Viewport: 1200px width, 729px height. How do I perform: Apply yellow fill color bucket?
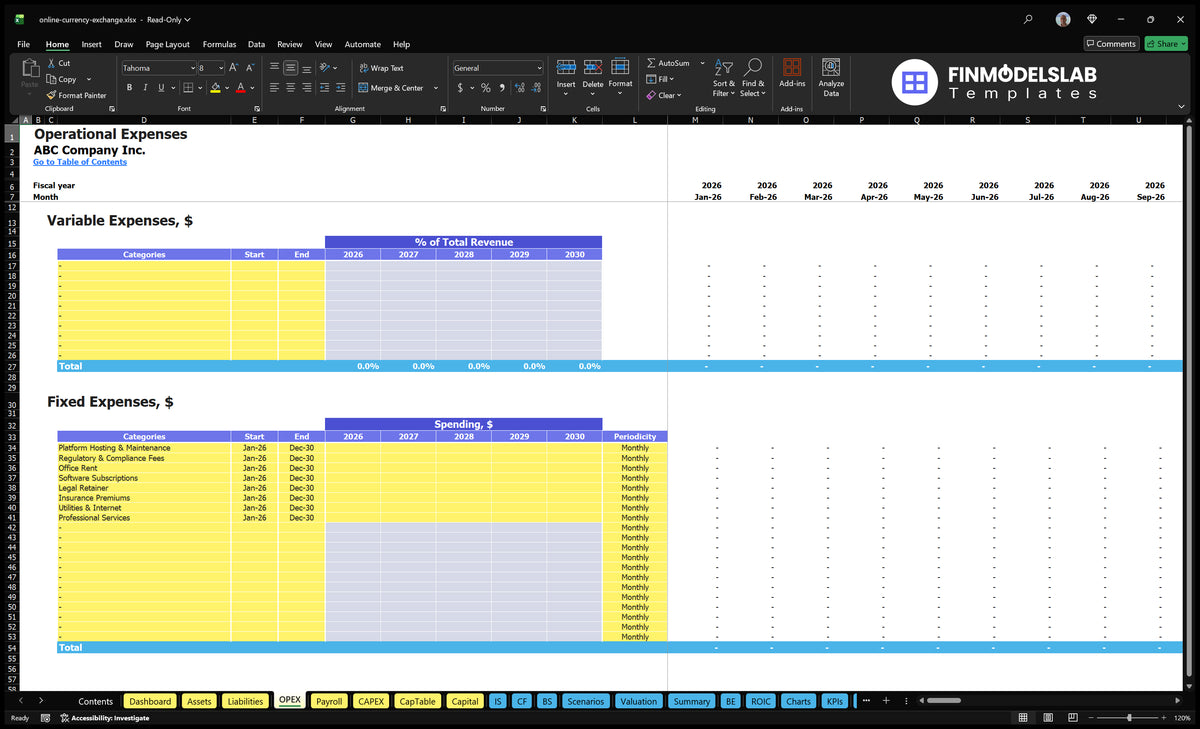pyautogui.click(x=215, y=88)
